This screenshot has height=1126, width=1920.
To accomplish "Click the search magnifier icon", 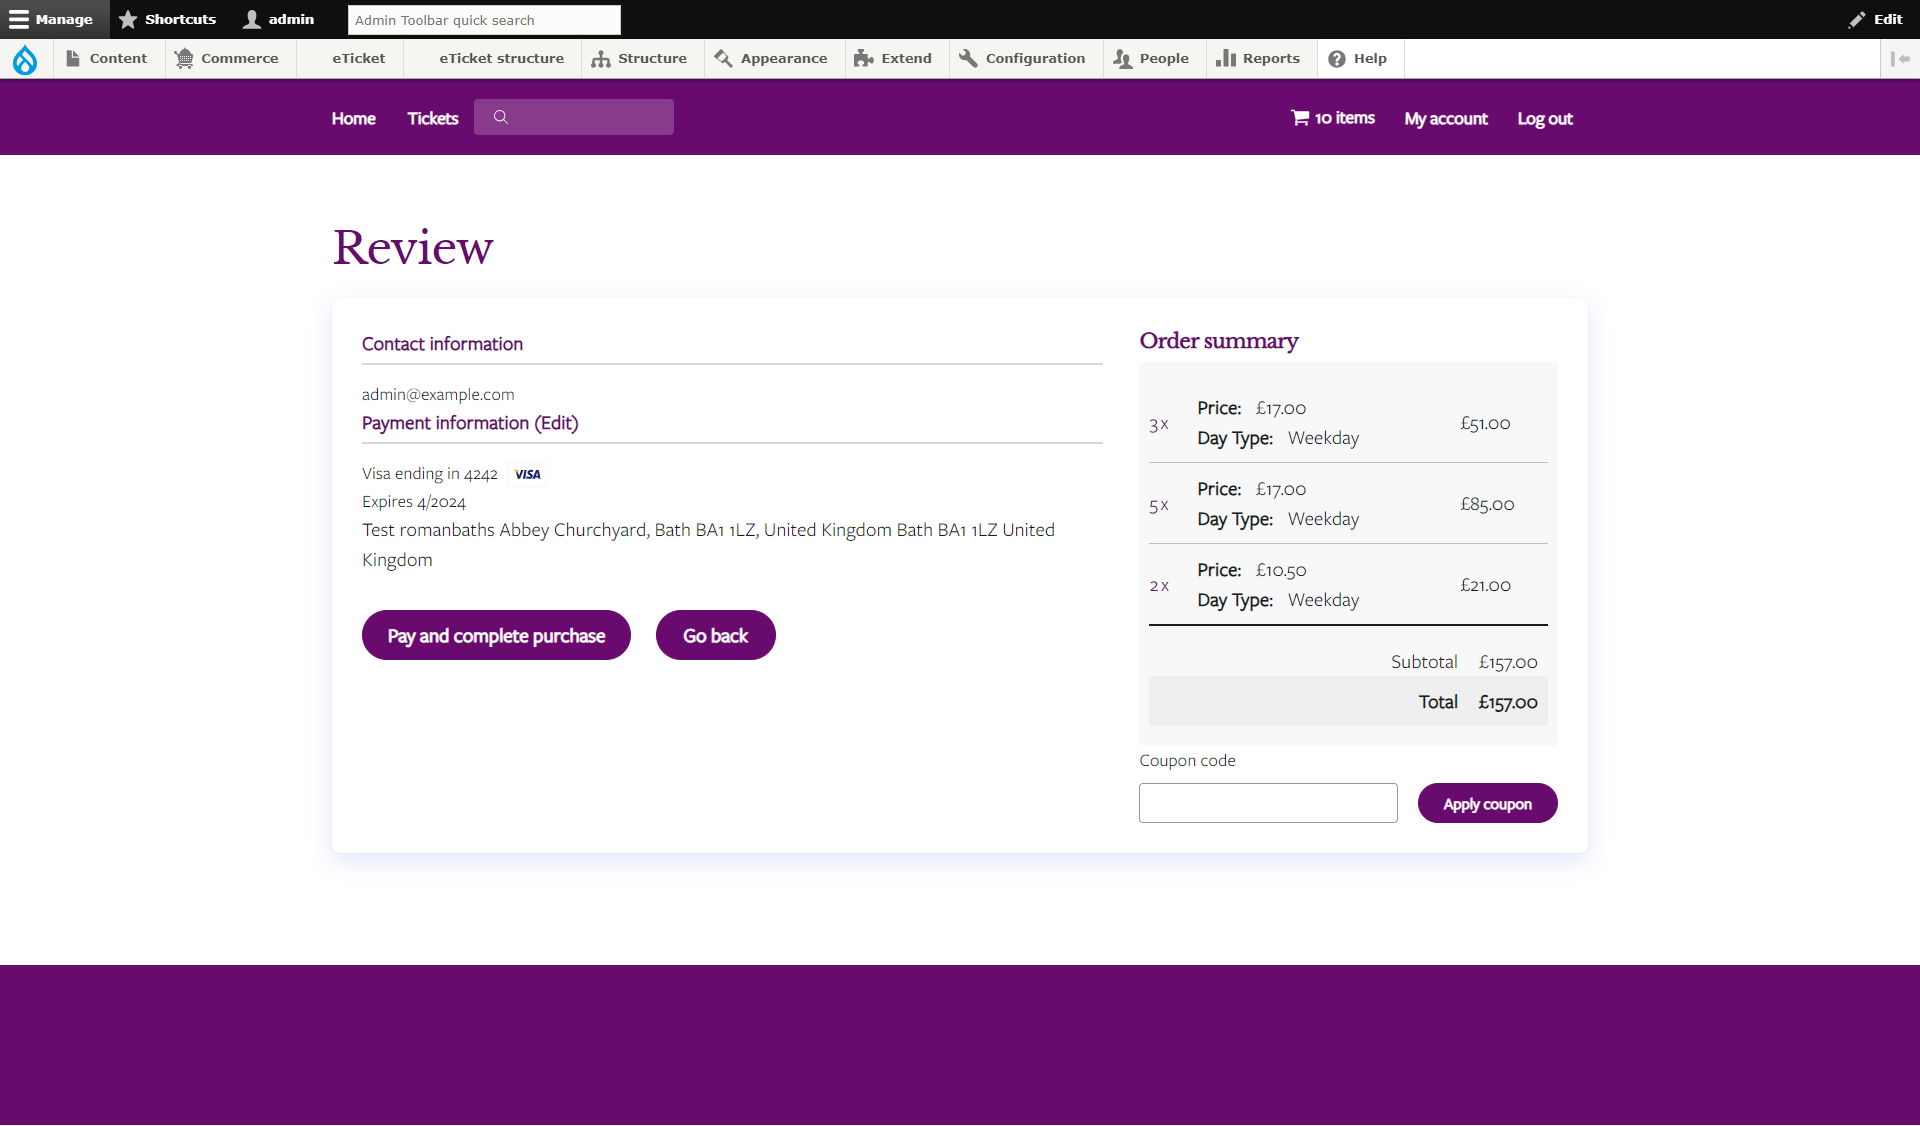I will pyautogui.click(x=501, y=117).
